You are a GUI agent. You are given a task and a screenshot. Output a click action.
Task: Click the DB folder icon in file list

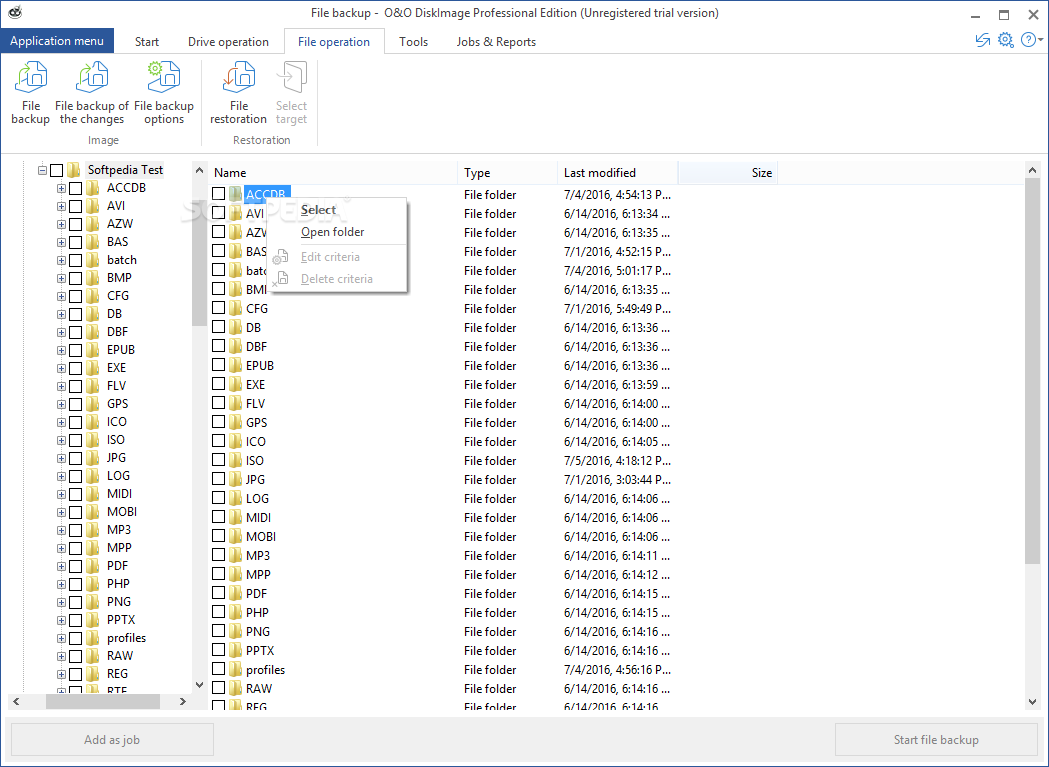click(235, 327)
